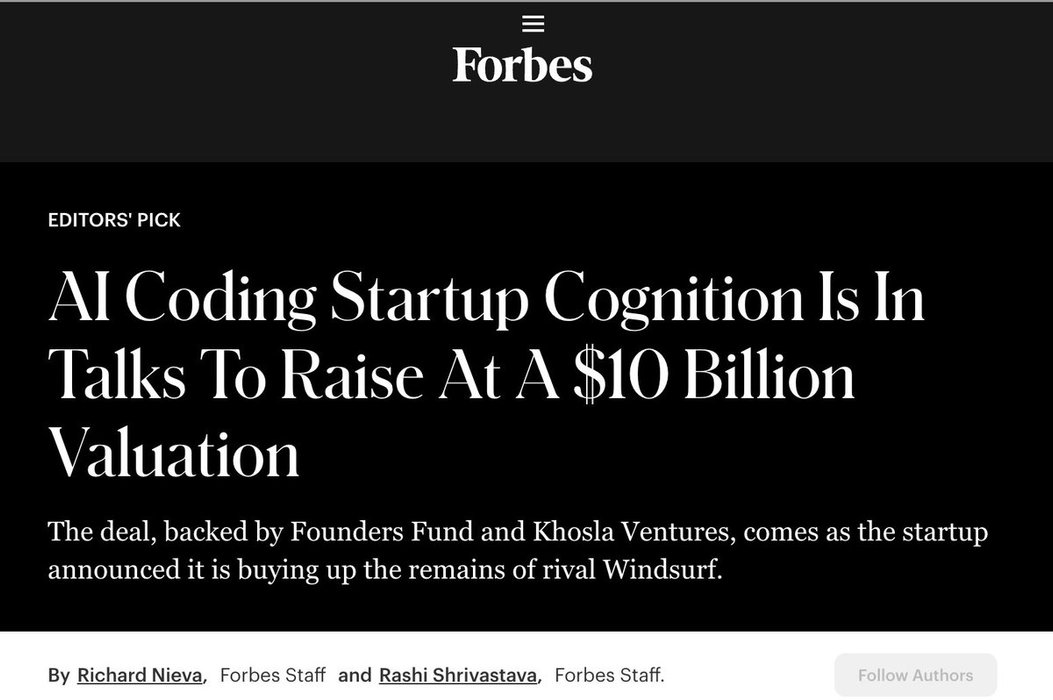Open Richard Nieva's author page
The image size is (1053, 700).
139,675
